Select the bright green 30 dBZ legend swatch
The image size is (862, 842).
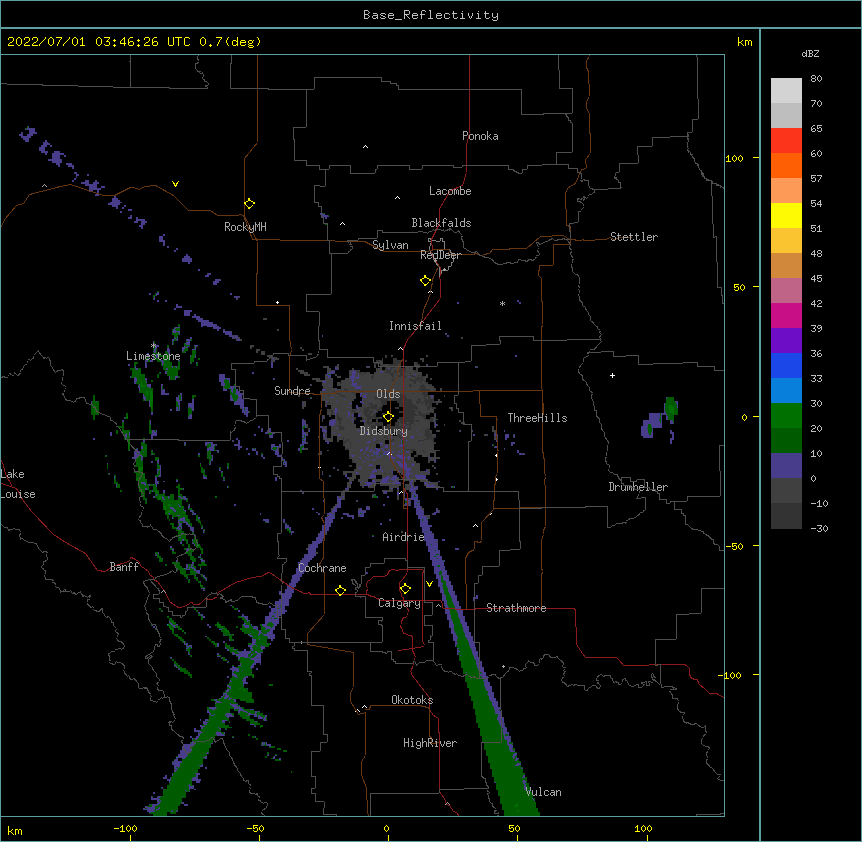click(786, 416)
